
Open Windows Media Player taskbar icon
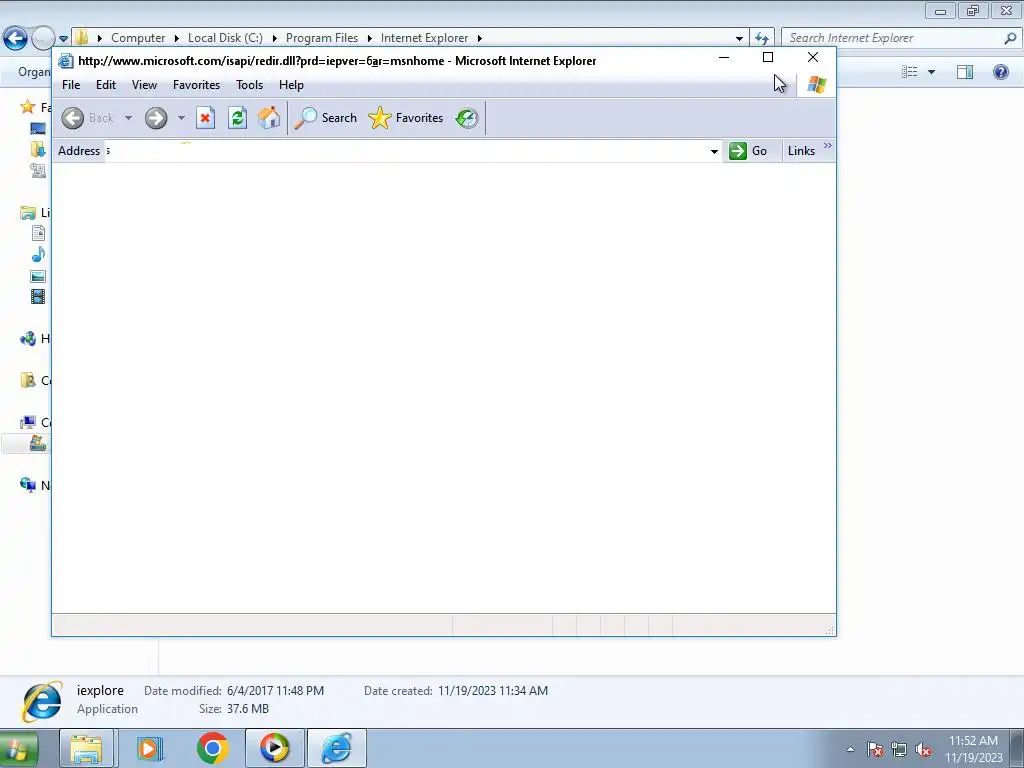point(274,748)
